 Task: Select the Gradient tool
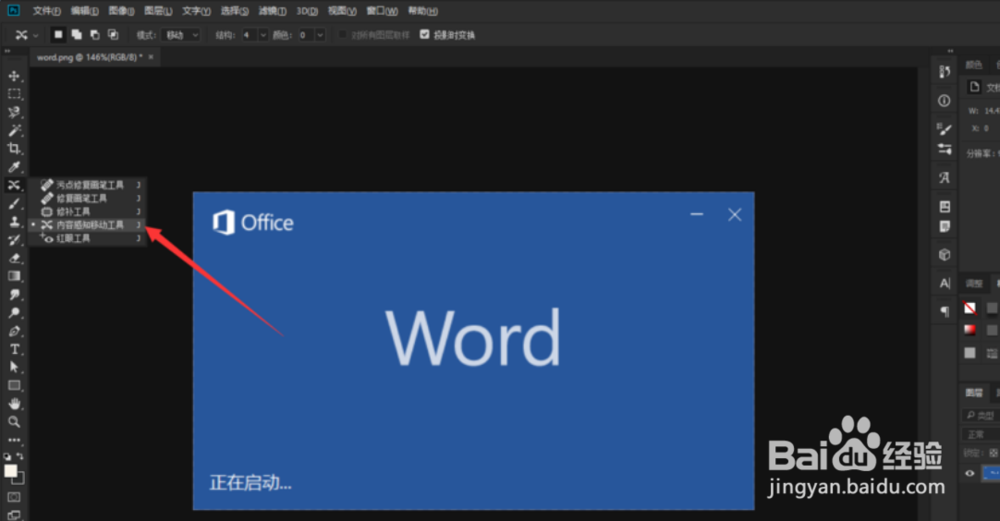tap(14, 276)
